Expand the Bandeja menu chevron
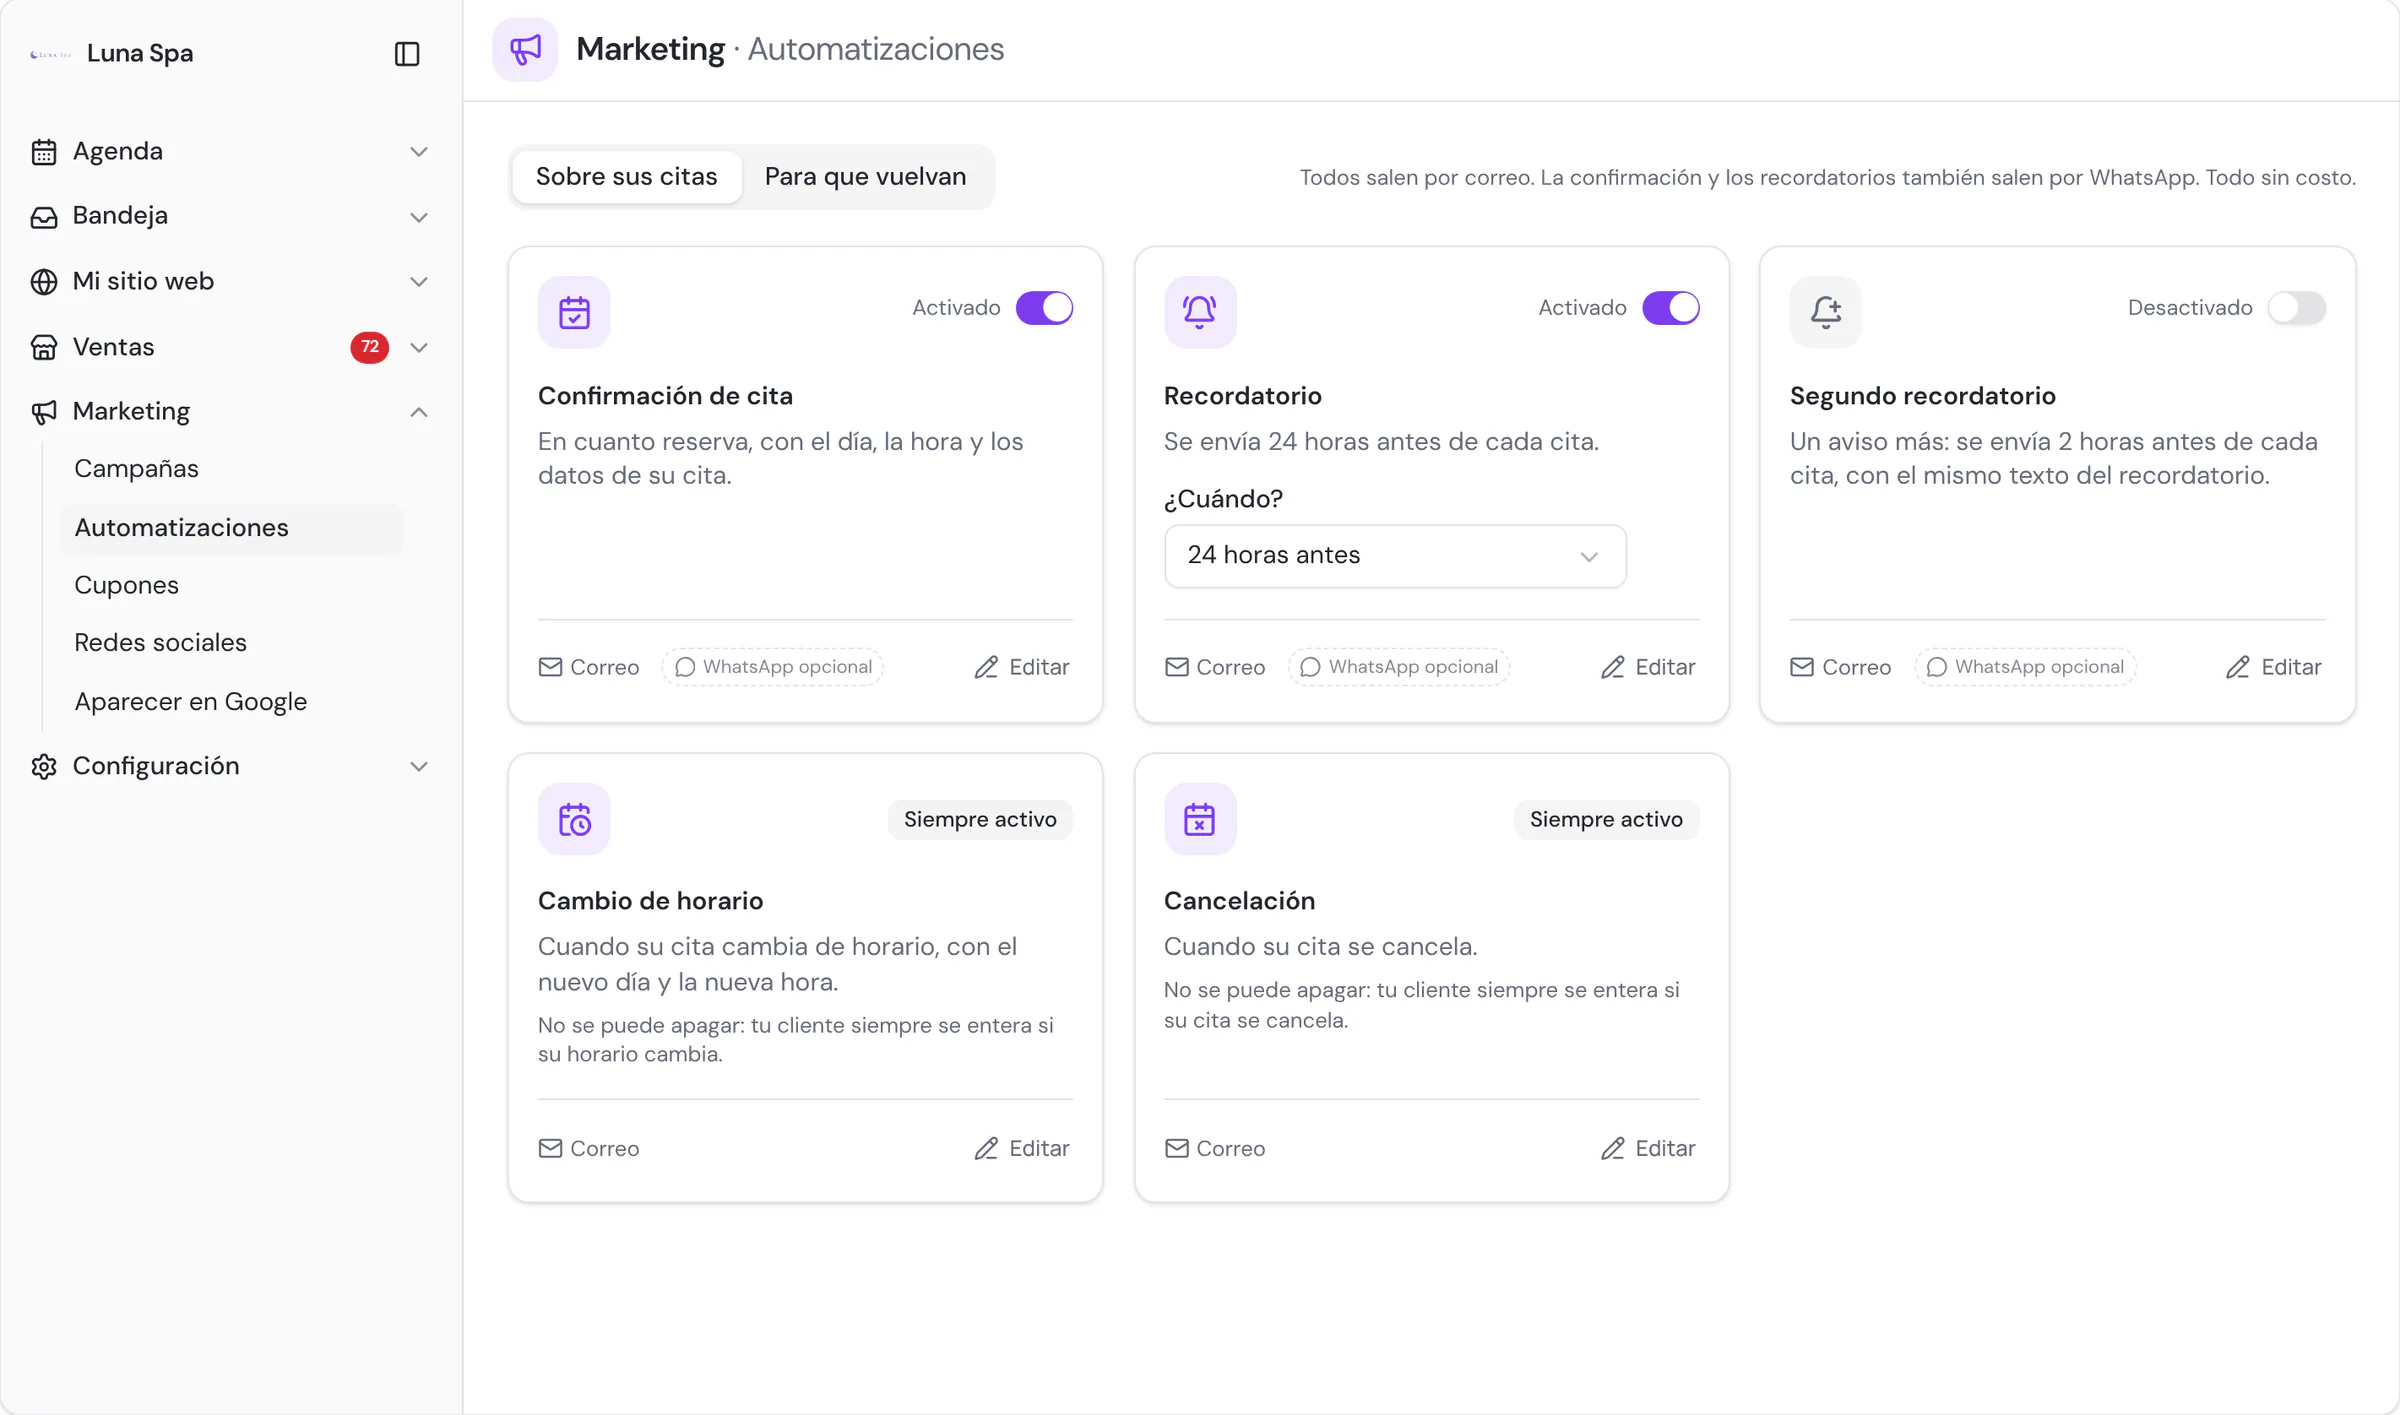The width and height of the screenshot is (2400, 1415). 419,217
